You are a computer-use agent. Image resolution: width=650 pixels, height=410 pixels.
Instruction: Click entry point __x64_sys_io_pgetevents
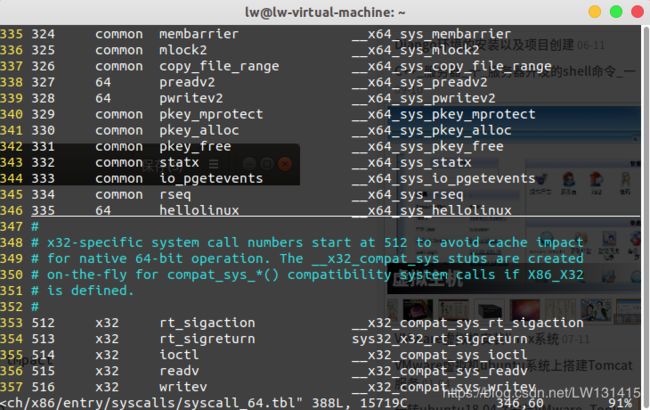point(444,179)
